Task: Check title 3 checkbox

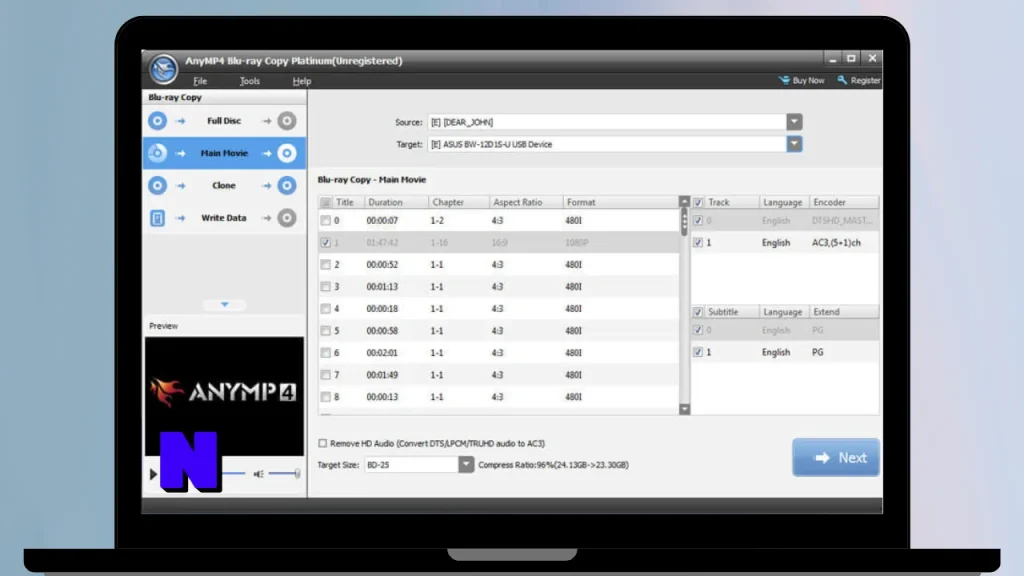Action: click(x=325, y=287)
